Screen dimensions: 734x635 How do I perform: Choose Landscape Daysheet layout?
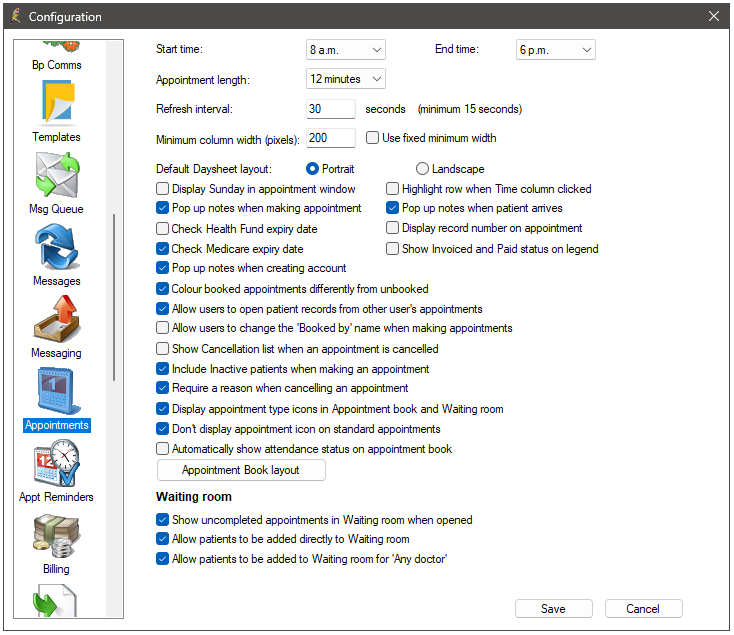point(422,169)
